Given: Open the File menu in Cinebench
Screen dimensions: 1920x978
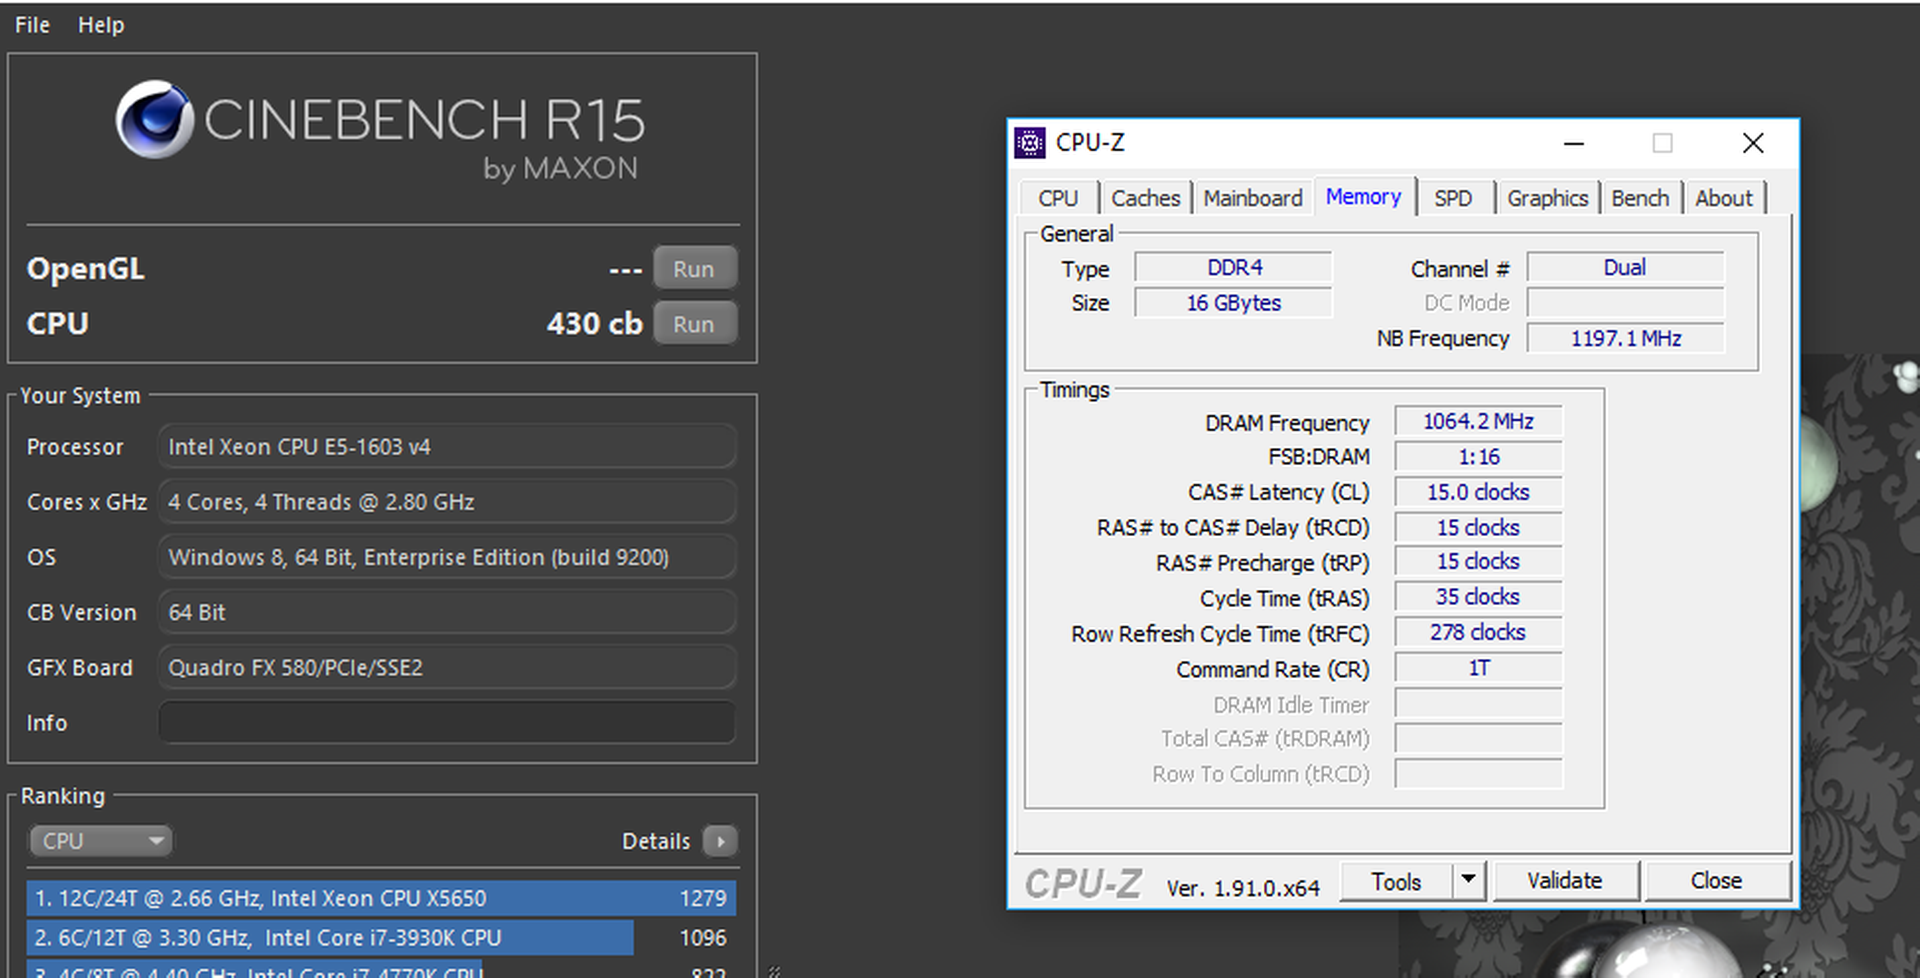Looking at the screenshot, I should [32, 25].
